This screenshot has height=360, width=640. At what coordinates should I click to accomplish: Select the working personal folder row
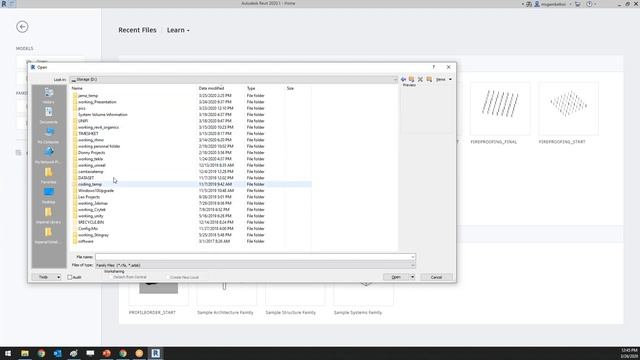click(x=99, y=146)
